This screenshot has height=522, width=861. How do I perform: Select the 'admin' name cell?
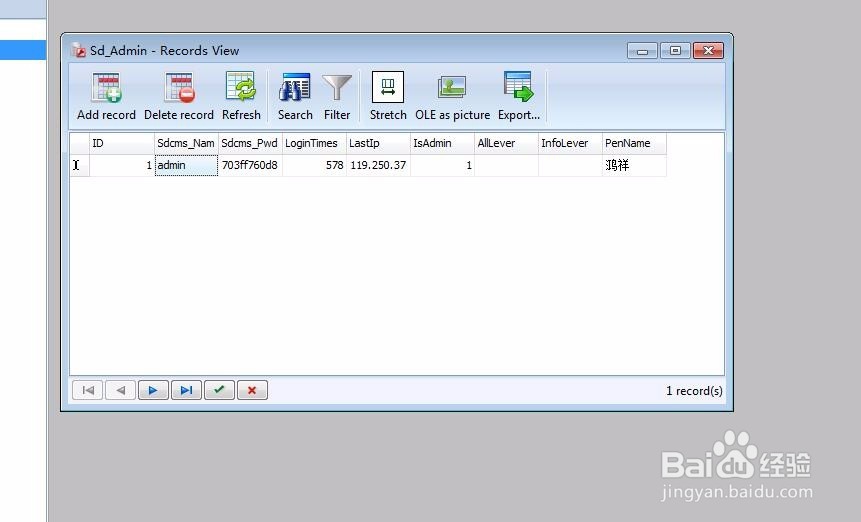[x=186, y=165]
